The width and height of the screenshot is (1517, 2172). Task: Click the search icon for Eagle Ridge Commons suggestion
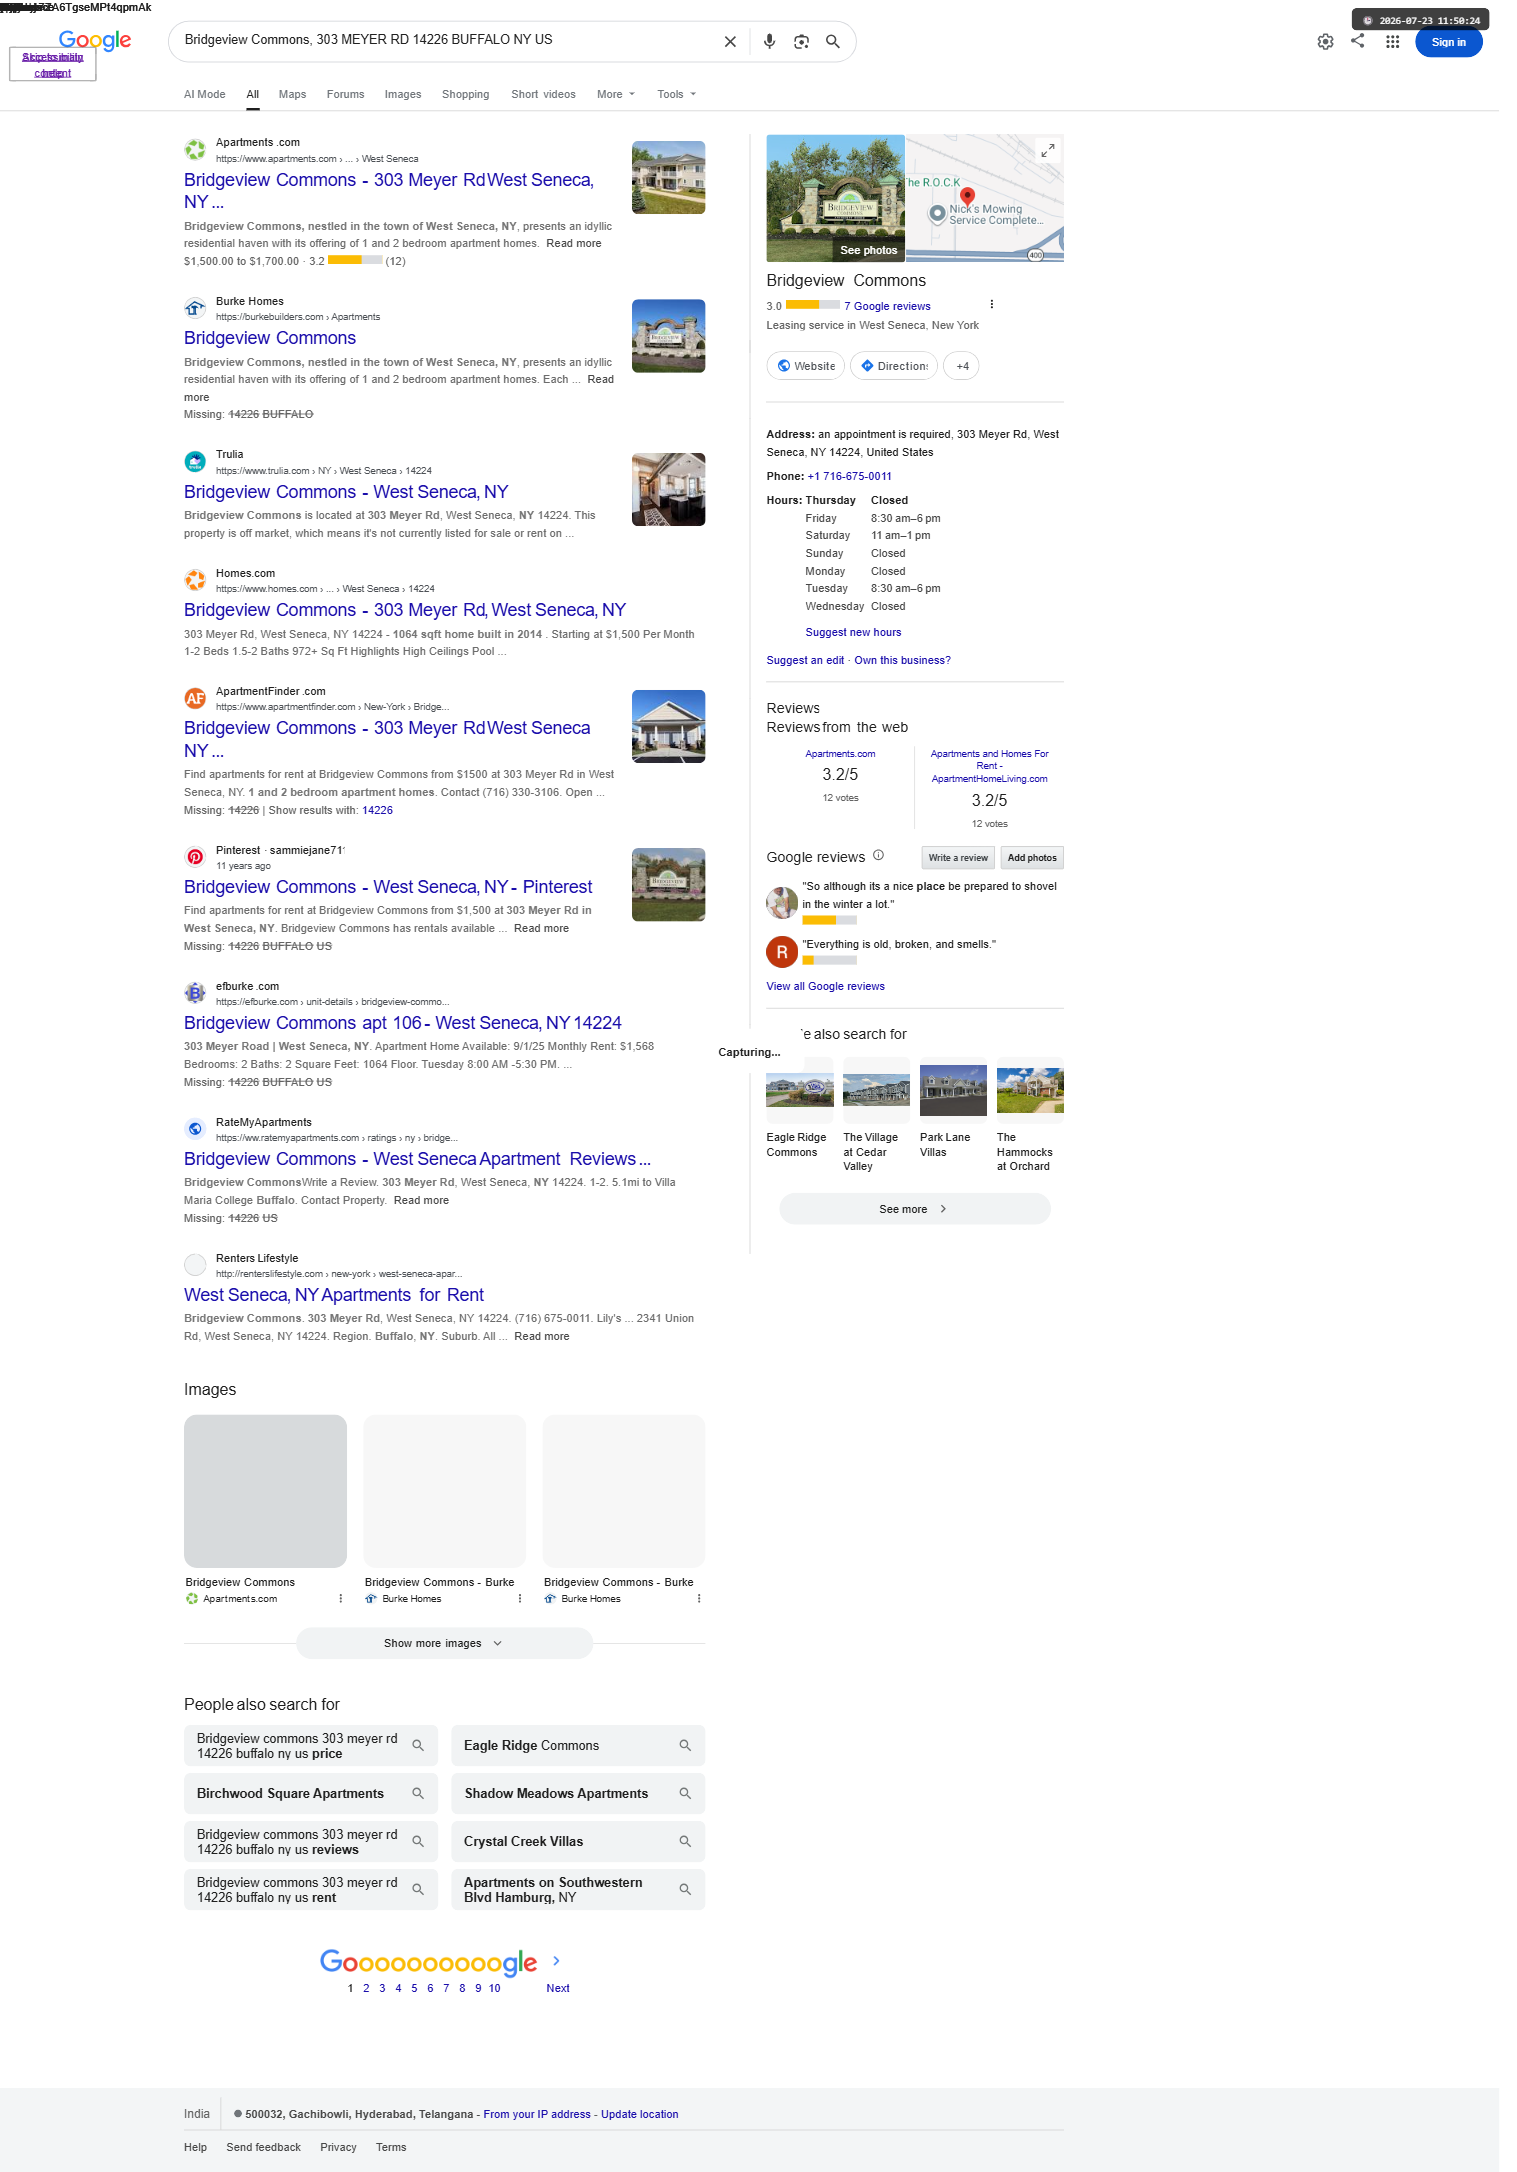685,1745
